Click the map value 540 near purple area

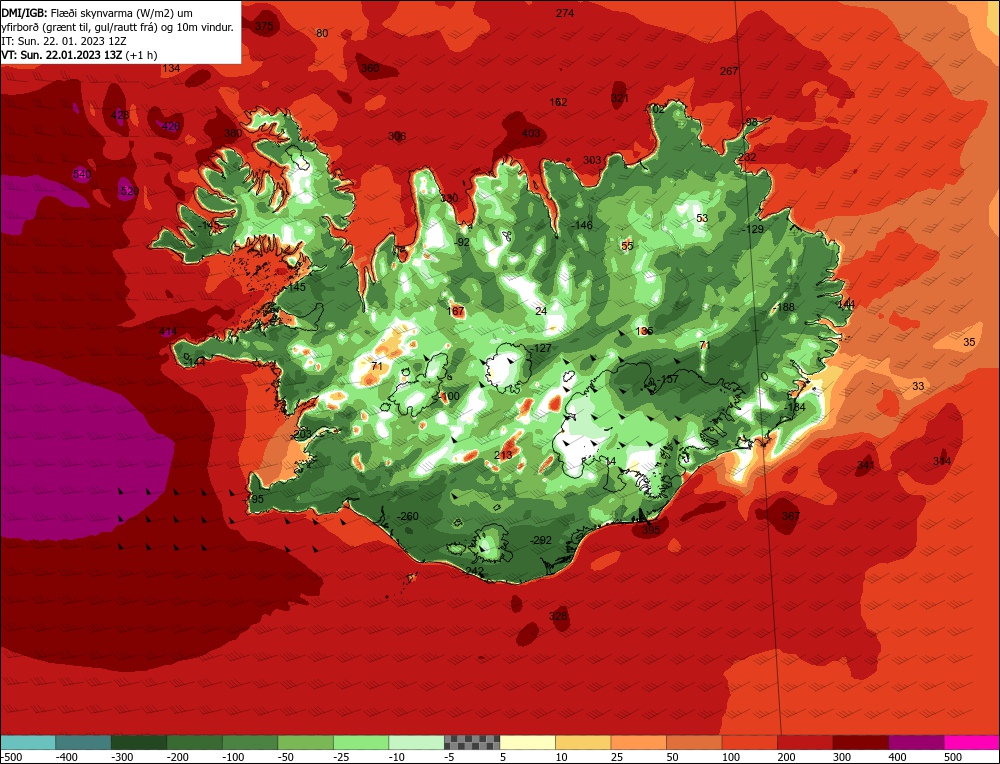click(82, 174)
